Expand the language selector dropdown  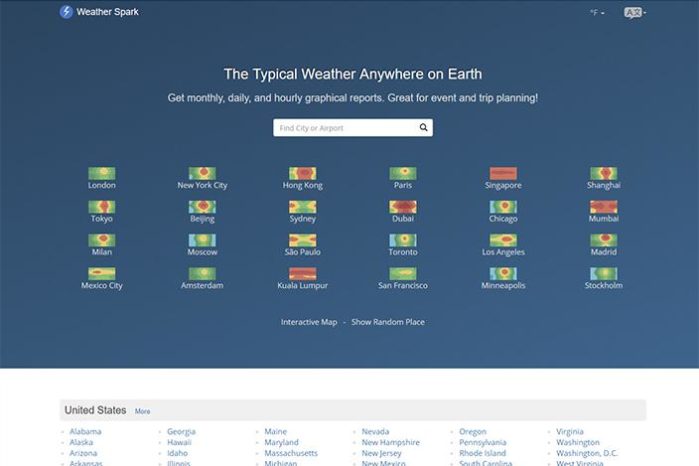[x=634, y=13]
